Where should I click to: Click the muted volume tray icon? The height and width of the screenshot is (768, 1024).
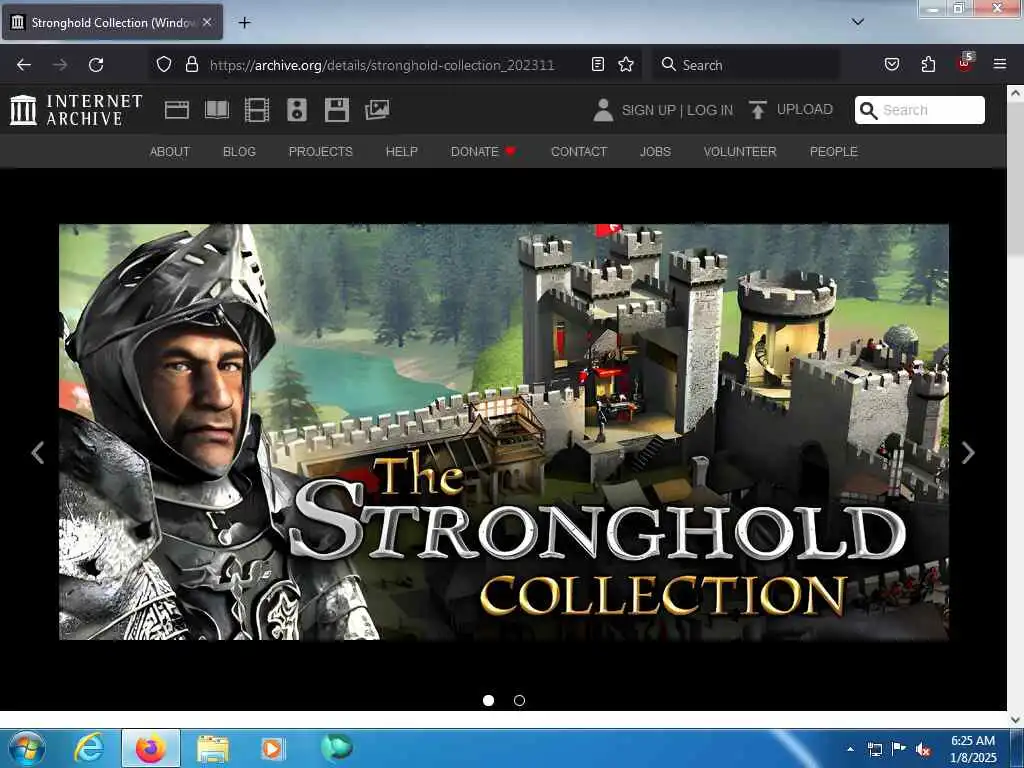pos(923,750)
